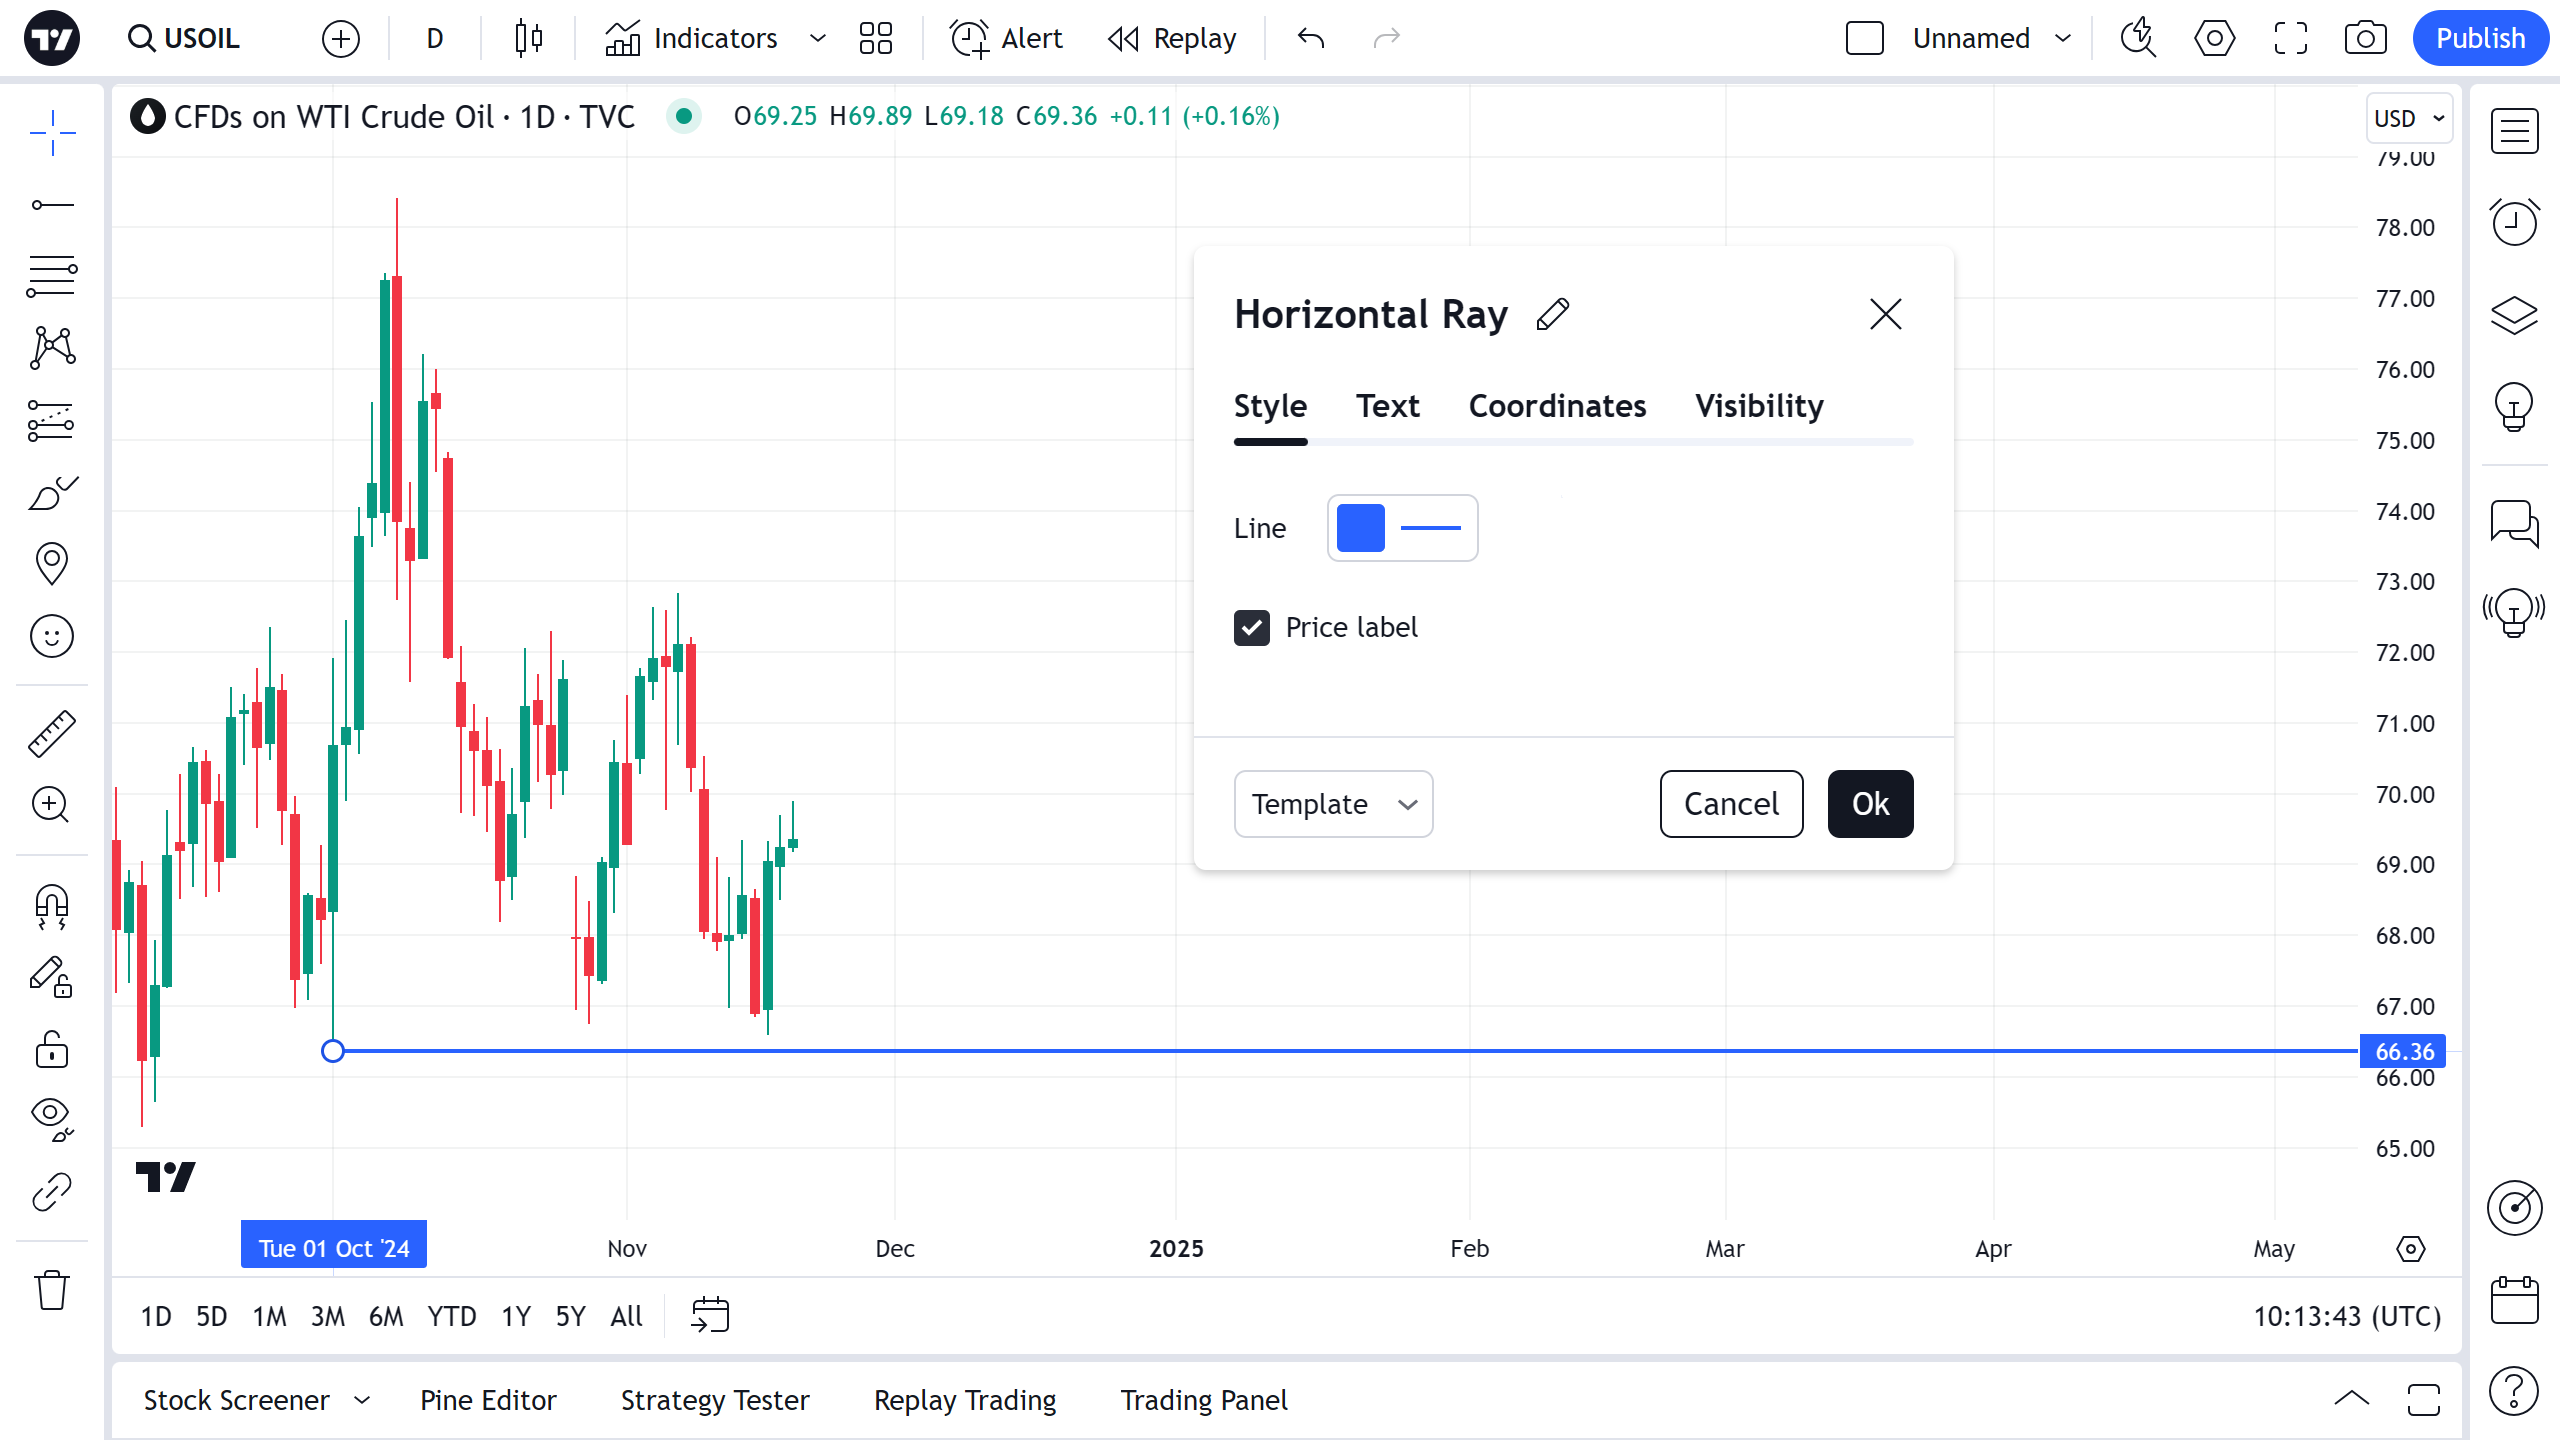Uncheck the Price label checkbox
Viewport: 2560px width, 1440px height.
click(1252, 628)
